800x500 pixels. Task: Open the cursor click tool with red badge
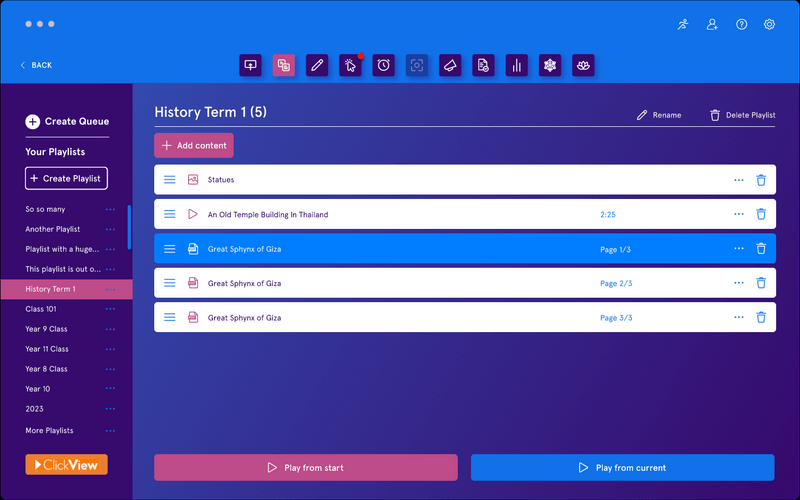[351, 65]
